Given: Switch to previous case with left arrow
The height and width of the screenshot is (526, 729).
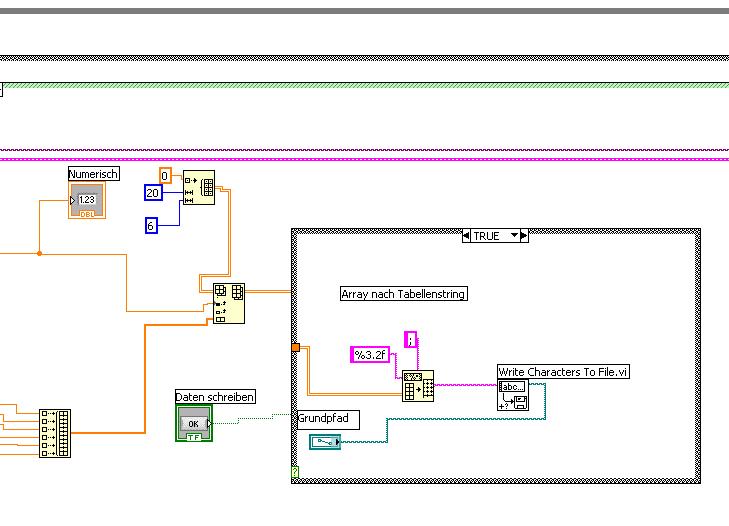Looking at the screenshot, I should point(466,236).
